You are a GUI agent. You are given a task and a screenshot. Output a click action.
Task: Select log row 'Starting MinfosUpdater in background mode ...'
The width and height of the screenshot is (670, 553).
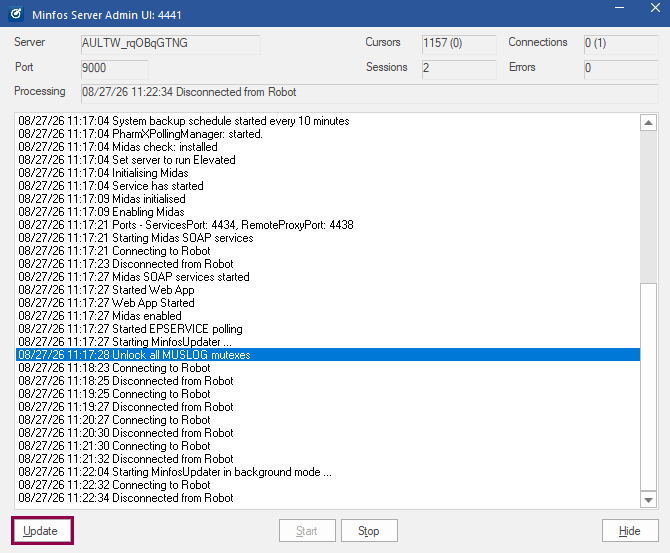coord(328,472)
